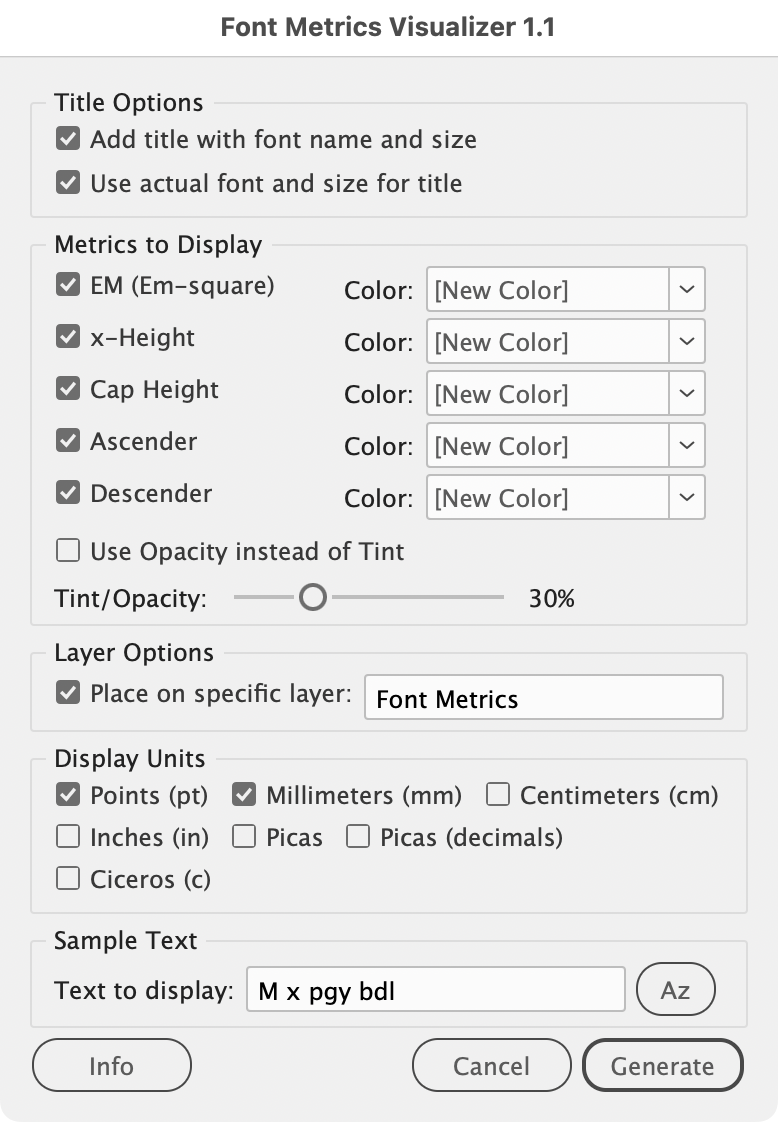Toggle Use actual font and size for title
Image resolution: width=778 pixels, height=1122 pixels.
point(68,183)
